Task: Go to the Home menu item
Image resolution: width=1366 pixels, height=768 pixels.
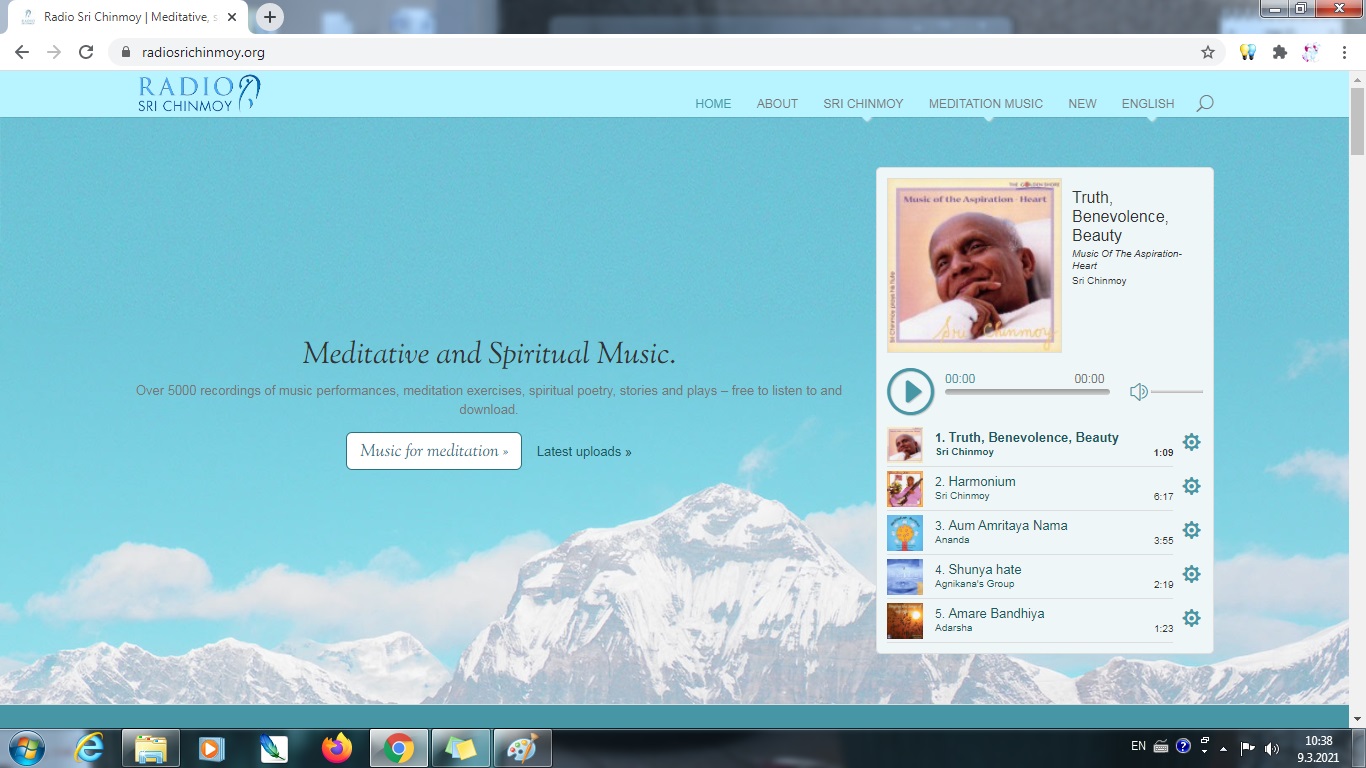Action: click(713, 103)
